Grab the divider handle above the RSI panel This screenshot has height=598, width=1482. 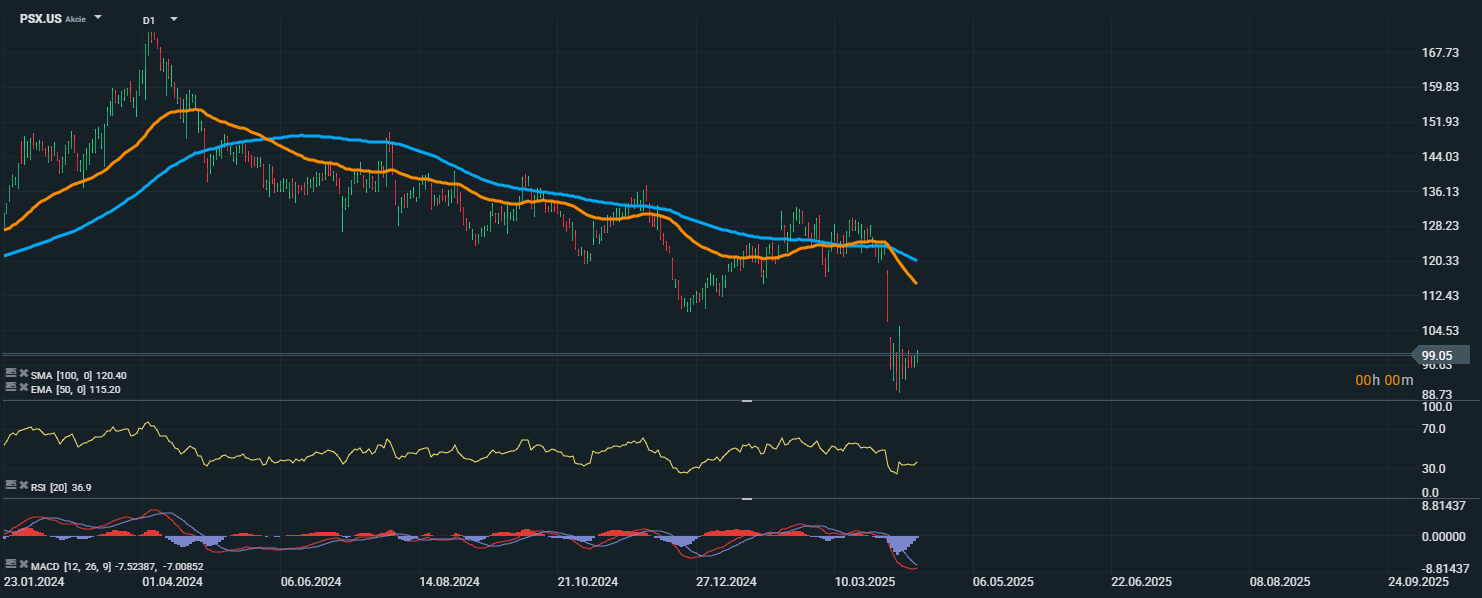click(747, 400)
